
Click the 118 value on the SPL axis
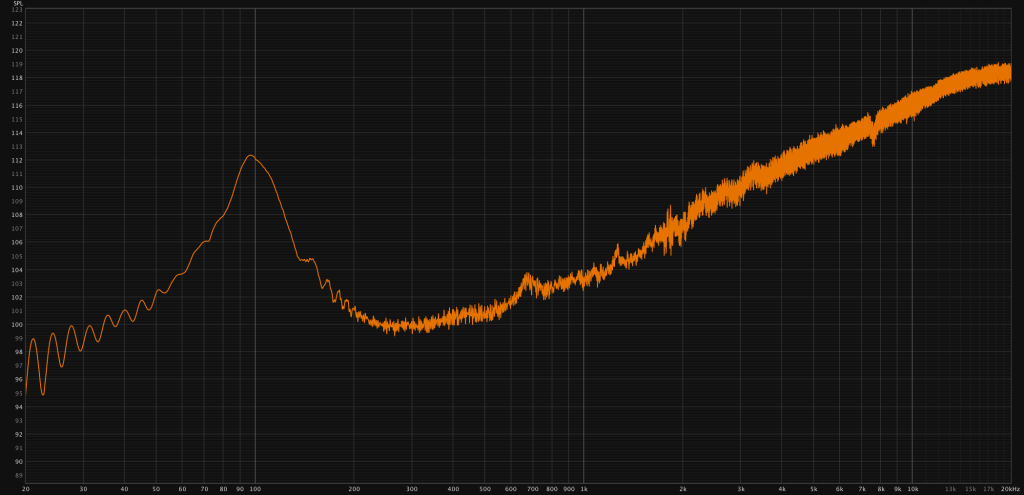(17, 78)
